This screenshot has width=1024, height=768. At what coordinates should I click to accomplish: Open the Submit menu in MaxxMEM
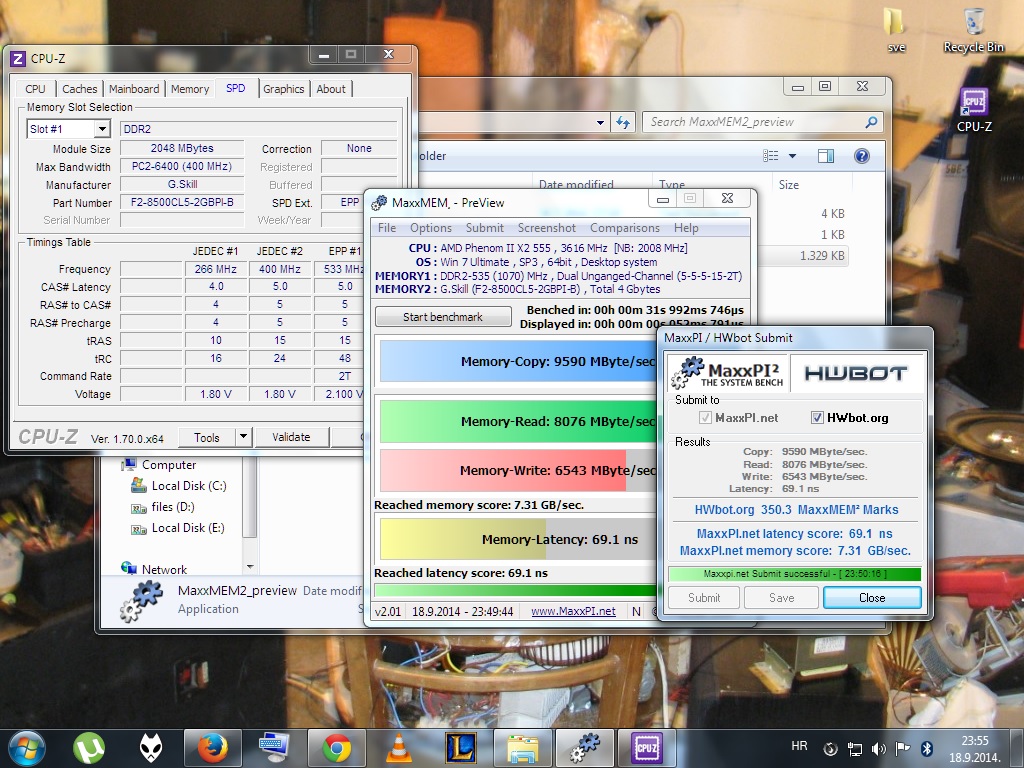(485, 228)
